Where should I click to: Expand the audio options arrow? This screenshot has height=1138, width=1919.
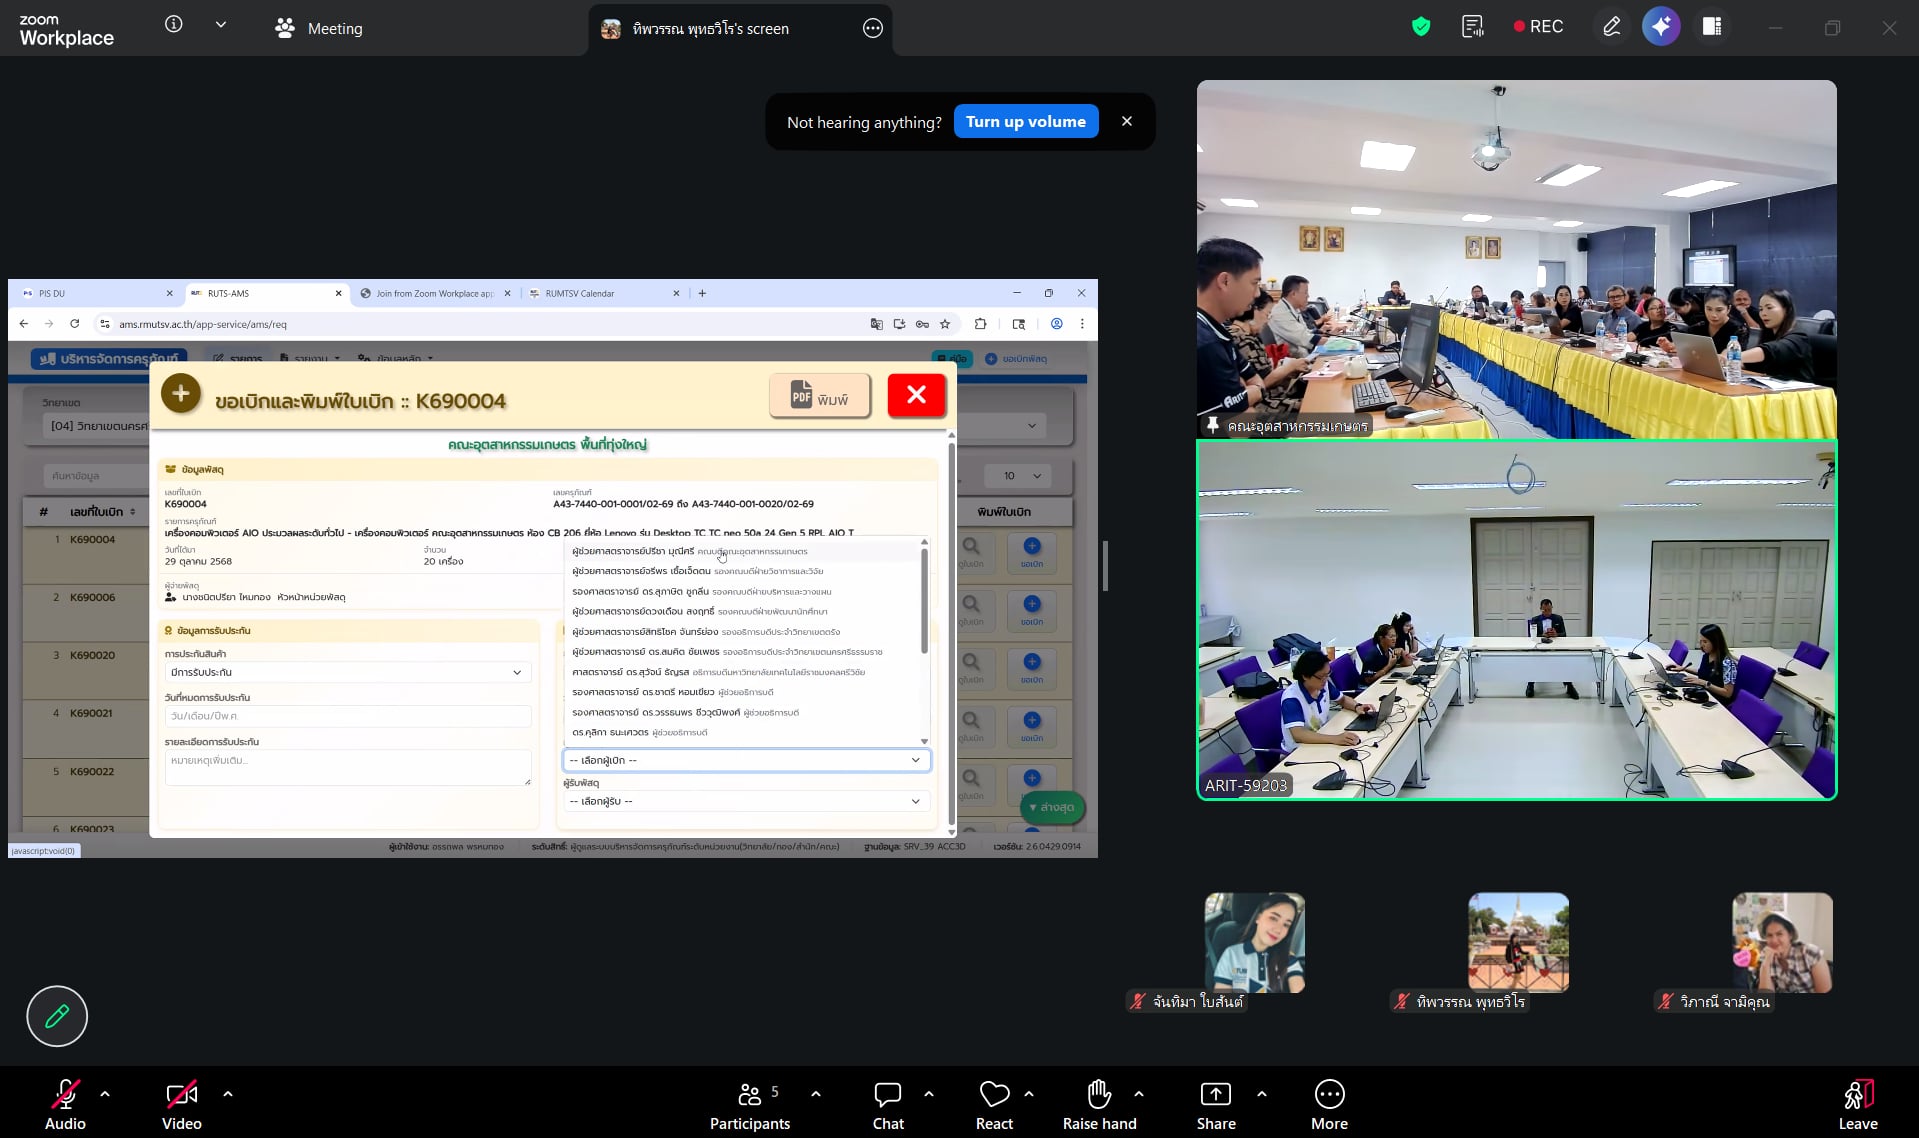tap(105, 1094)
